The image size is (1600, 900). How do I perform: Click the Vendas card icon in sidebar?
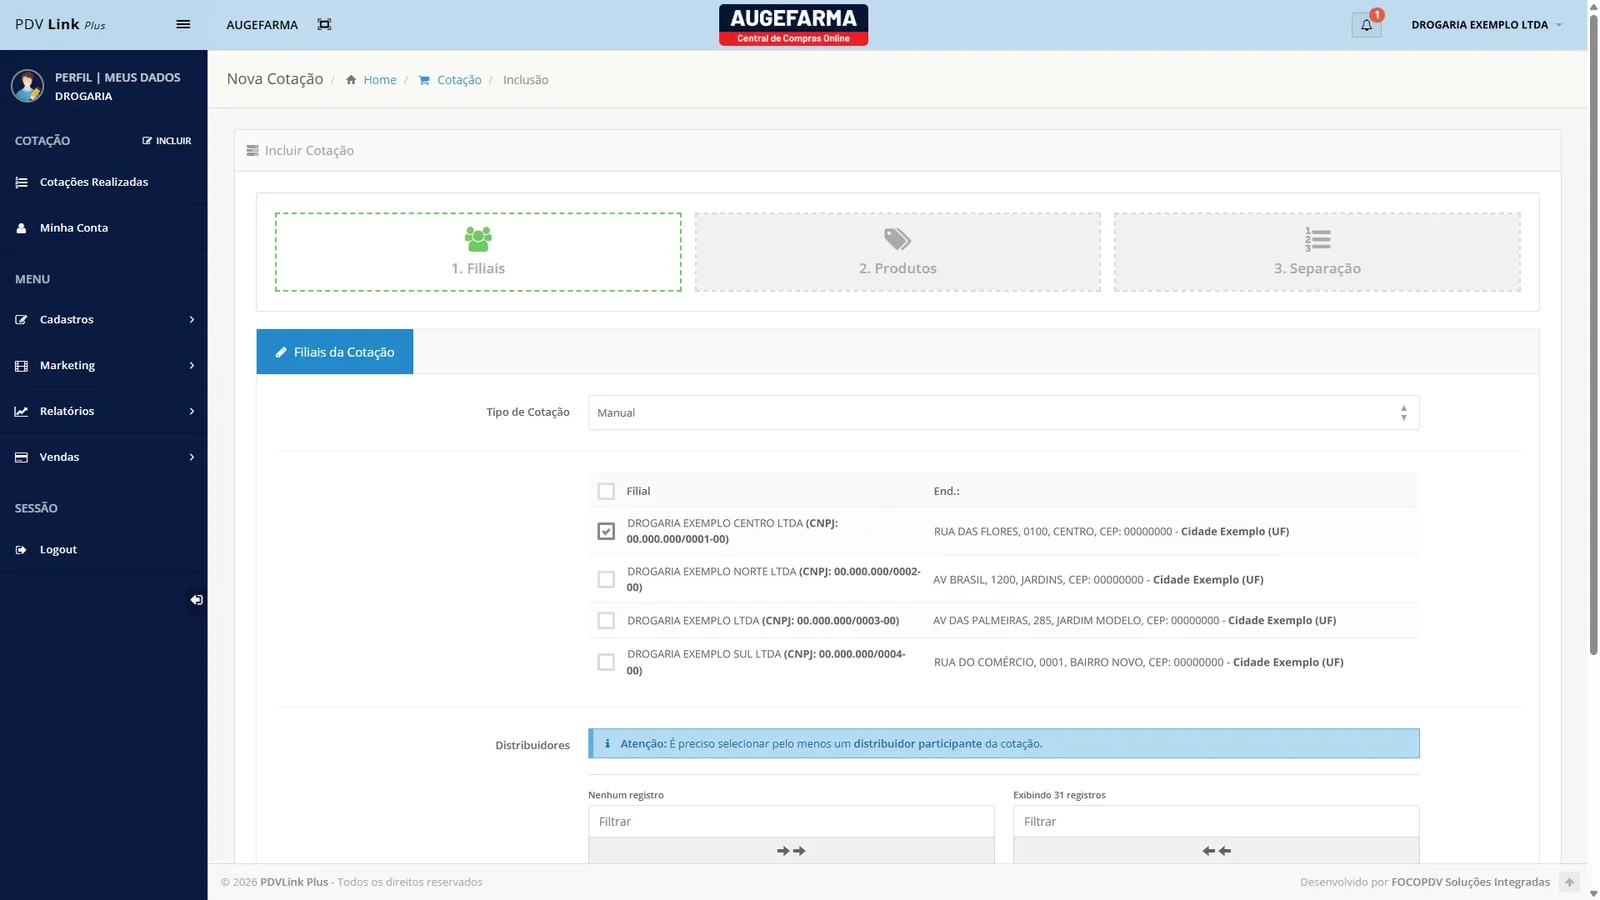pyautogui.click(x=21, y=457)
